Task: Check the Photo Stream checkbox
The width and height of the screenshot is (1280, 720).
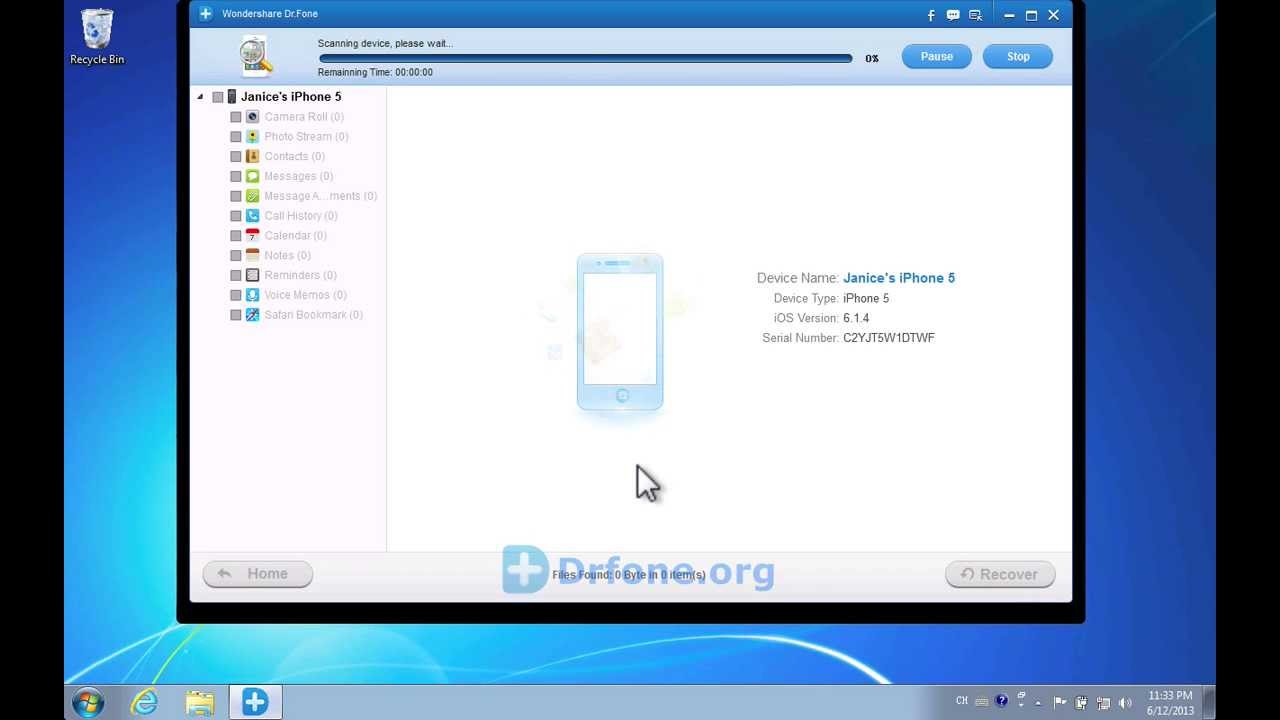Action: (x=236, y=137)
